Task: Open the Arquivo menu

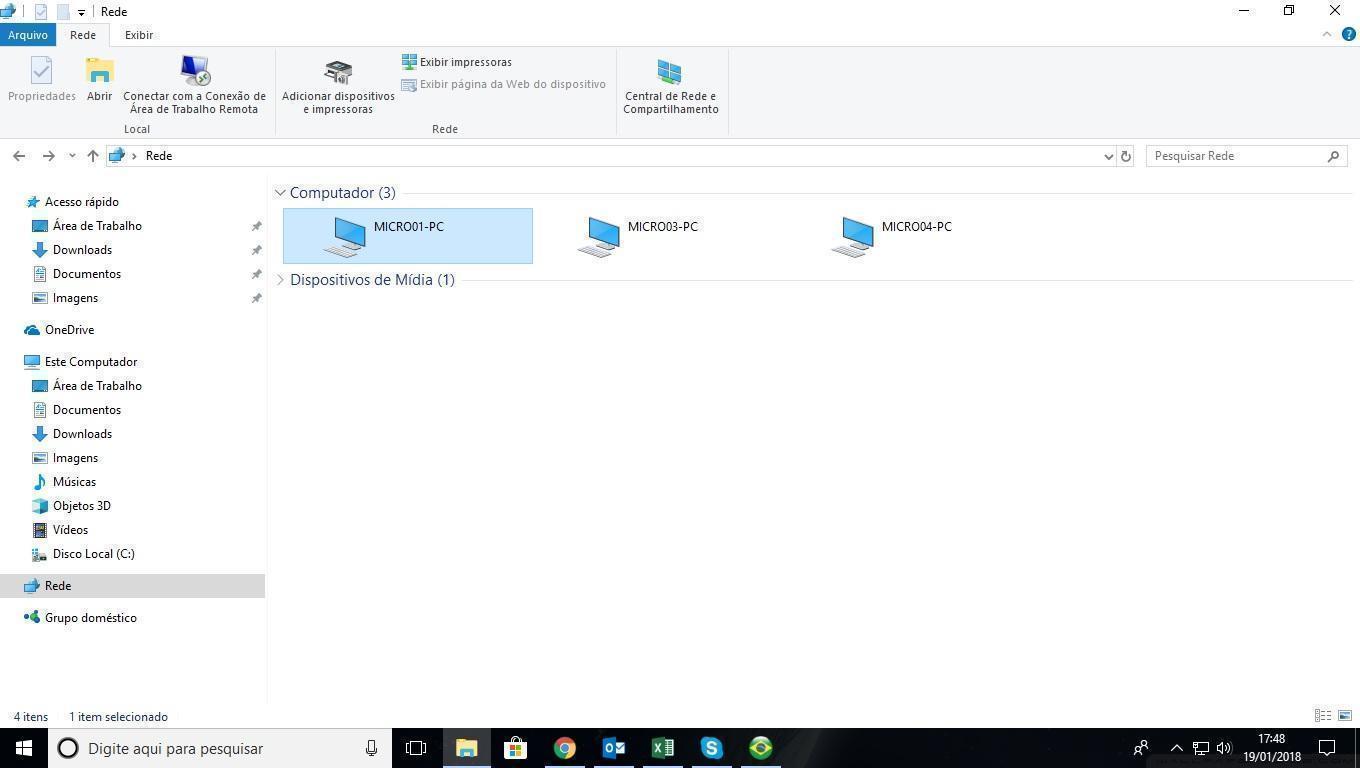Action: pyautogui.click(x=28, y=35)
